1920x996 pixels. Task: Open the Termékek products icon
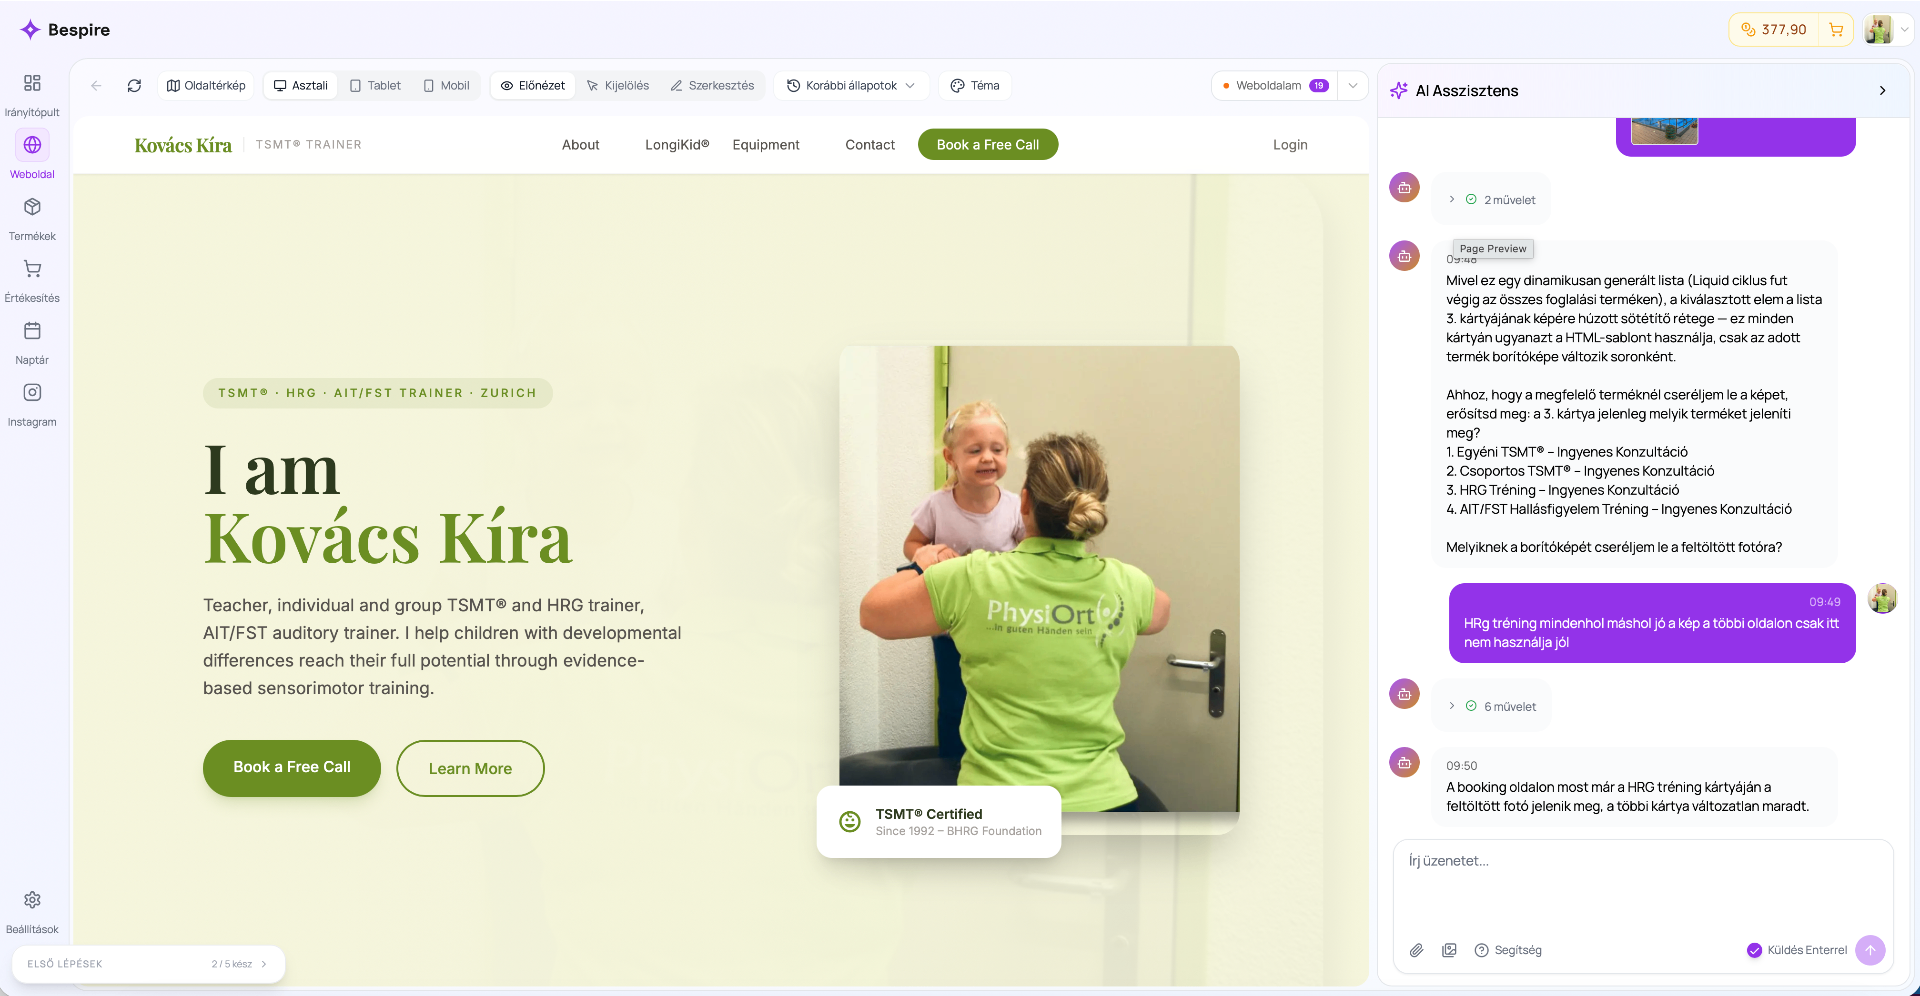[x=32, y=207]
